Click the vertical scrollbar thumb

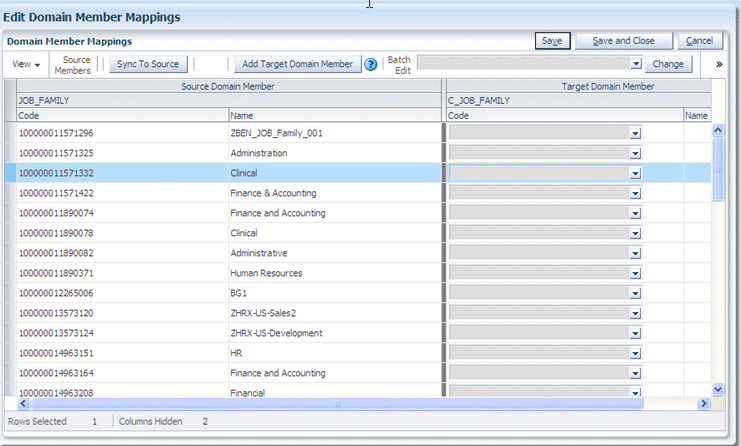[x=718, y=169]
